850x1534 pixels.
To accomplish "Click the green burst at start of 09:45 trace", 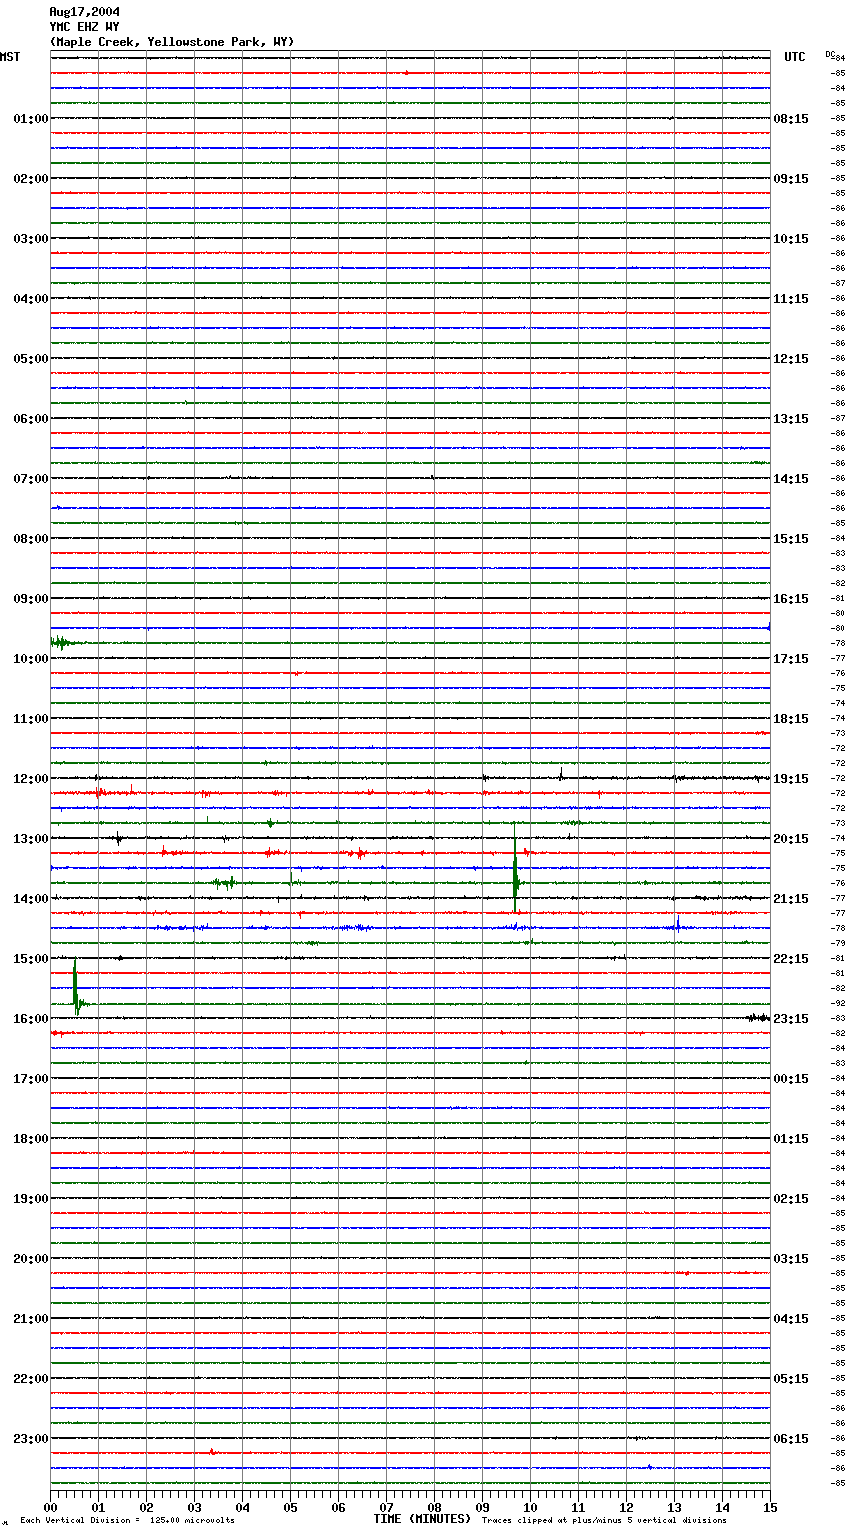I will 63,642.
